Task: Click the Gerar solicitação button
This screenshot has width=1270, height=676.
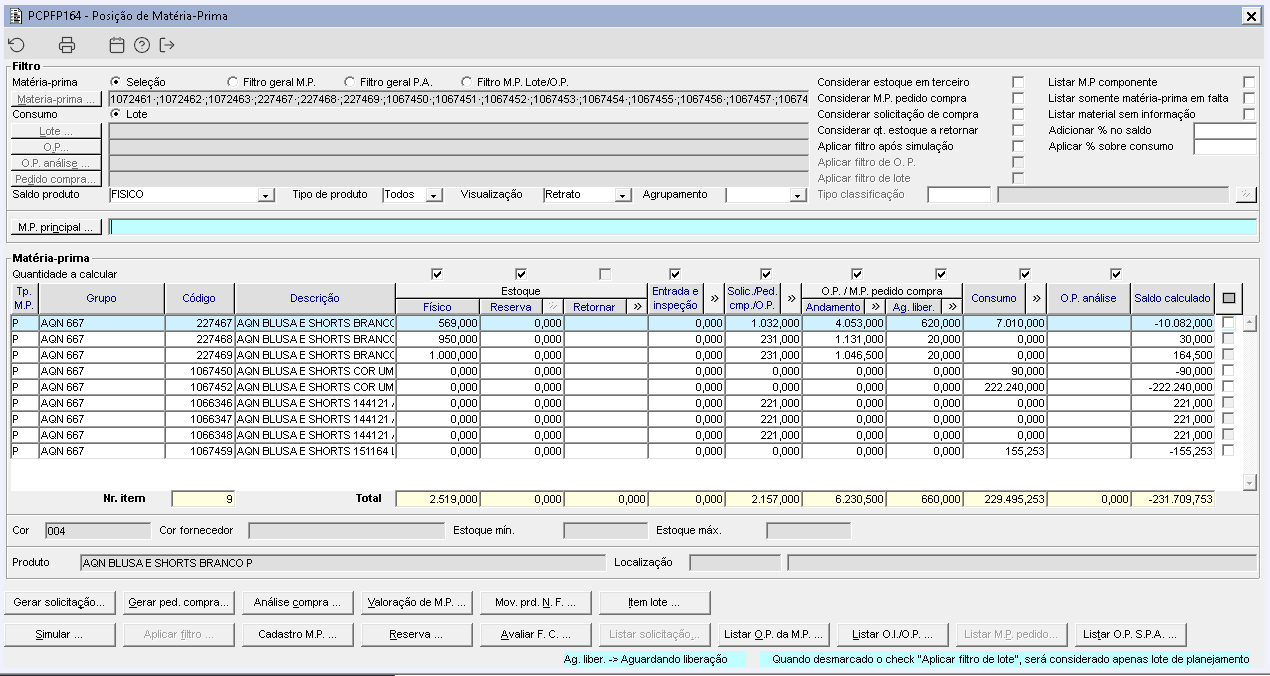Action: pyautogui.click(x=60, y=602)
